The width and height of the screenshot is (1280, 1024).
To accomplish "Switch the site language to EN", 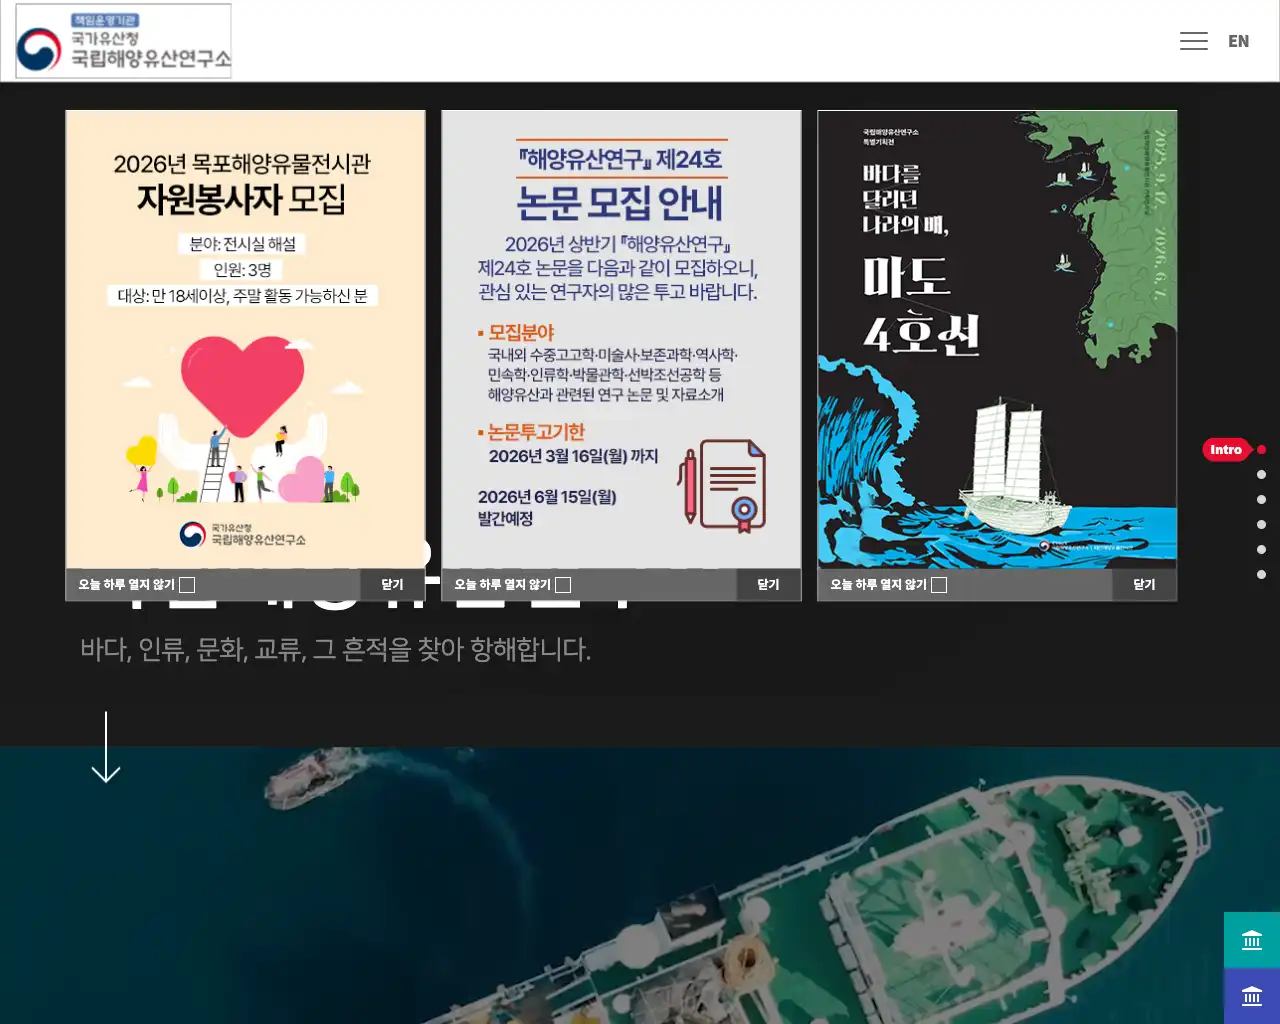I will (1238, 41).
